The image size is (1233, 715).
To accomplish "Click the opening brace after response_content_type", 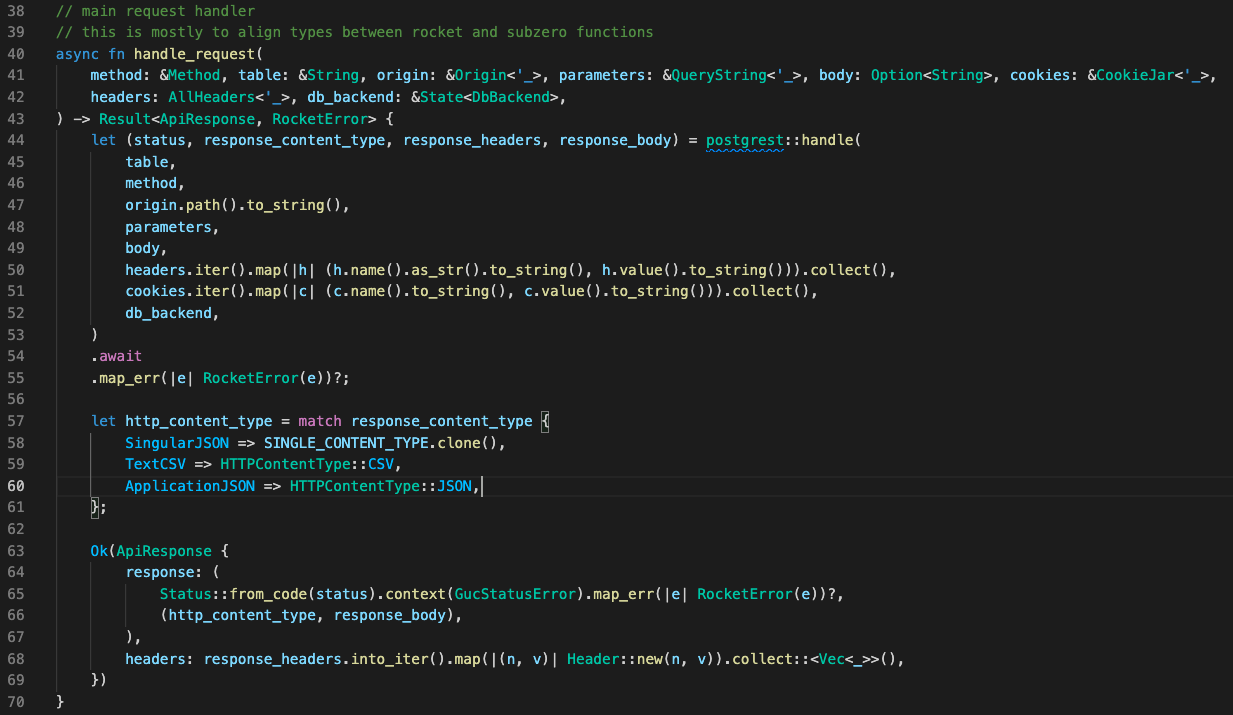I will (545, 421).
